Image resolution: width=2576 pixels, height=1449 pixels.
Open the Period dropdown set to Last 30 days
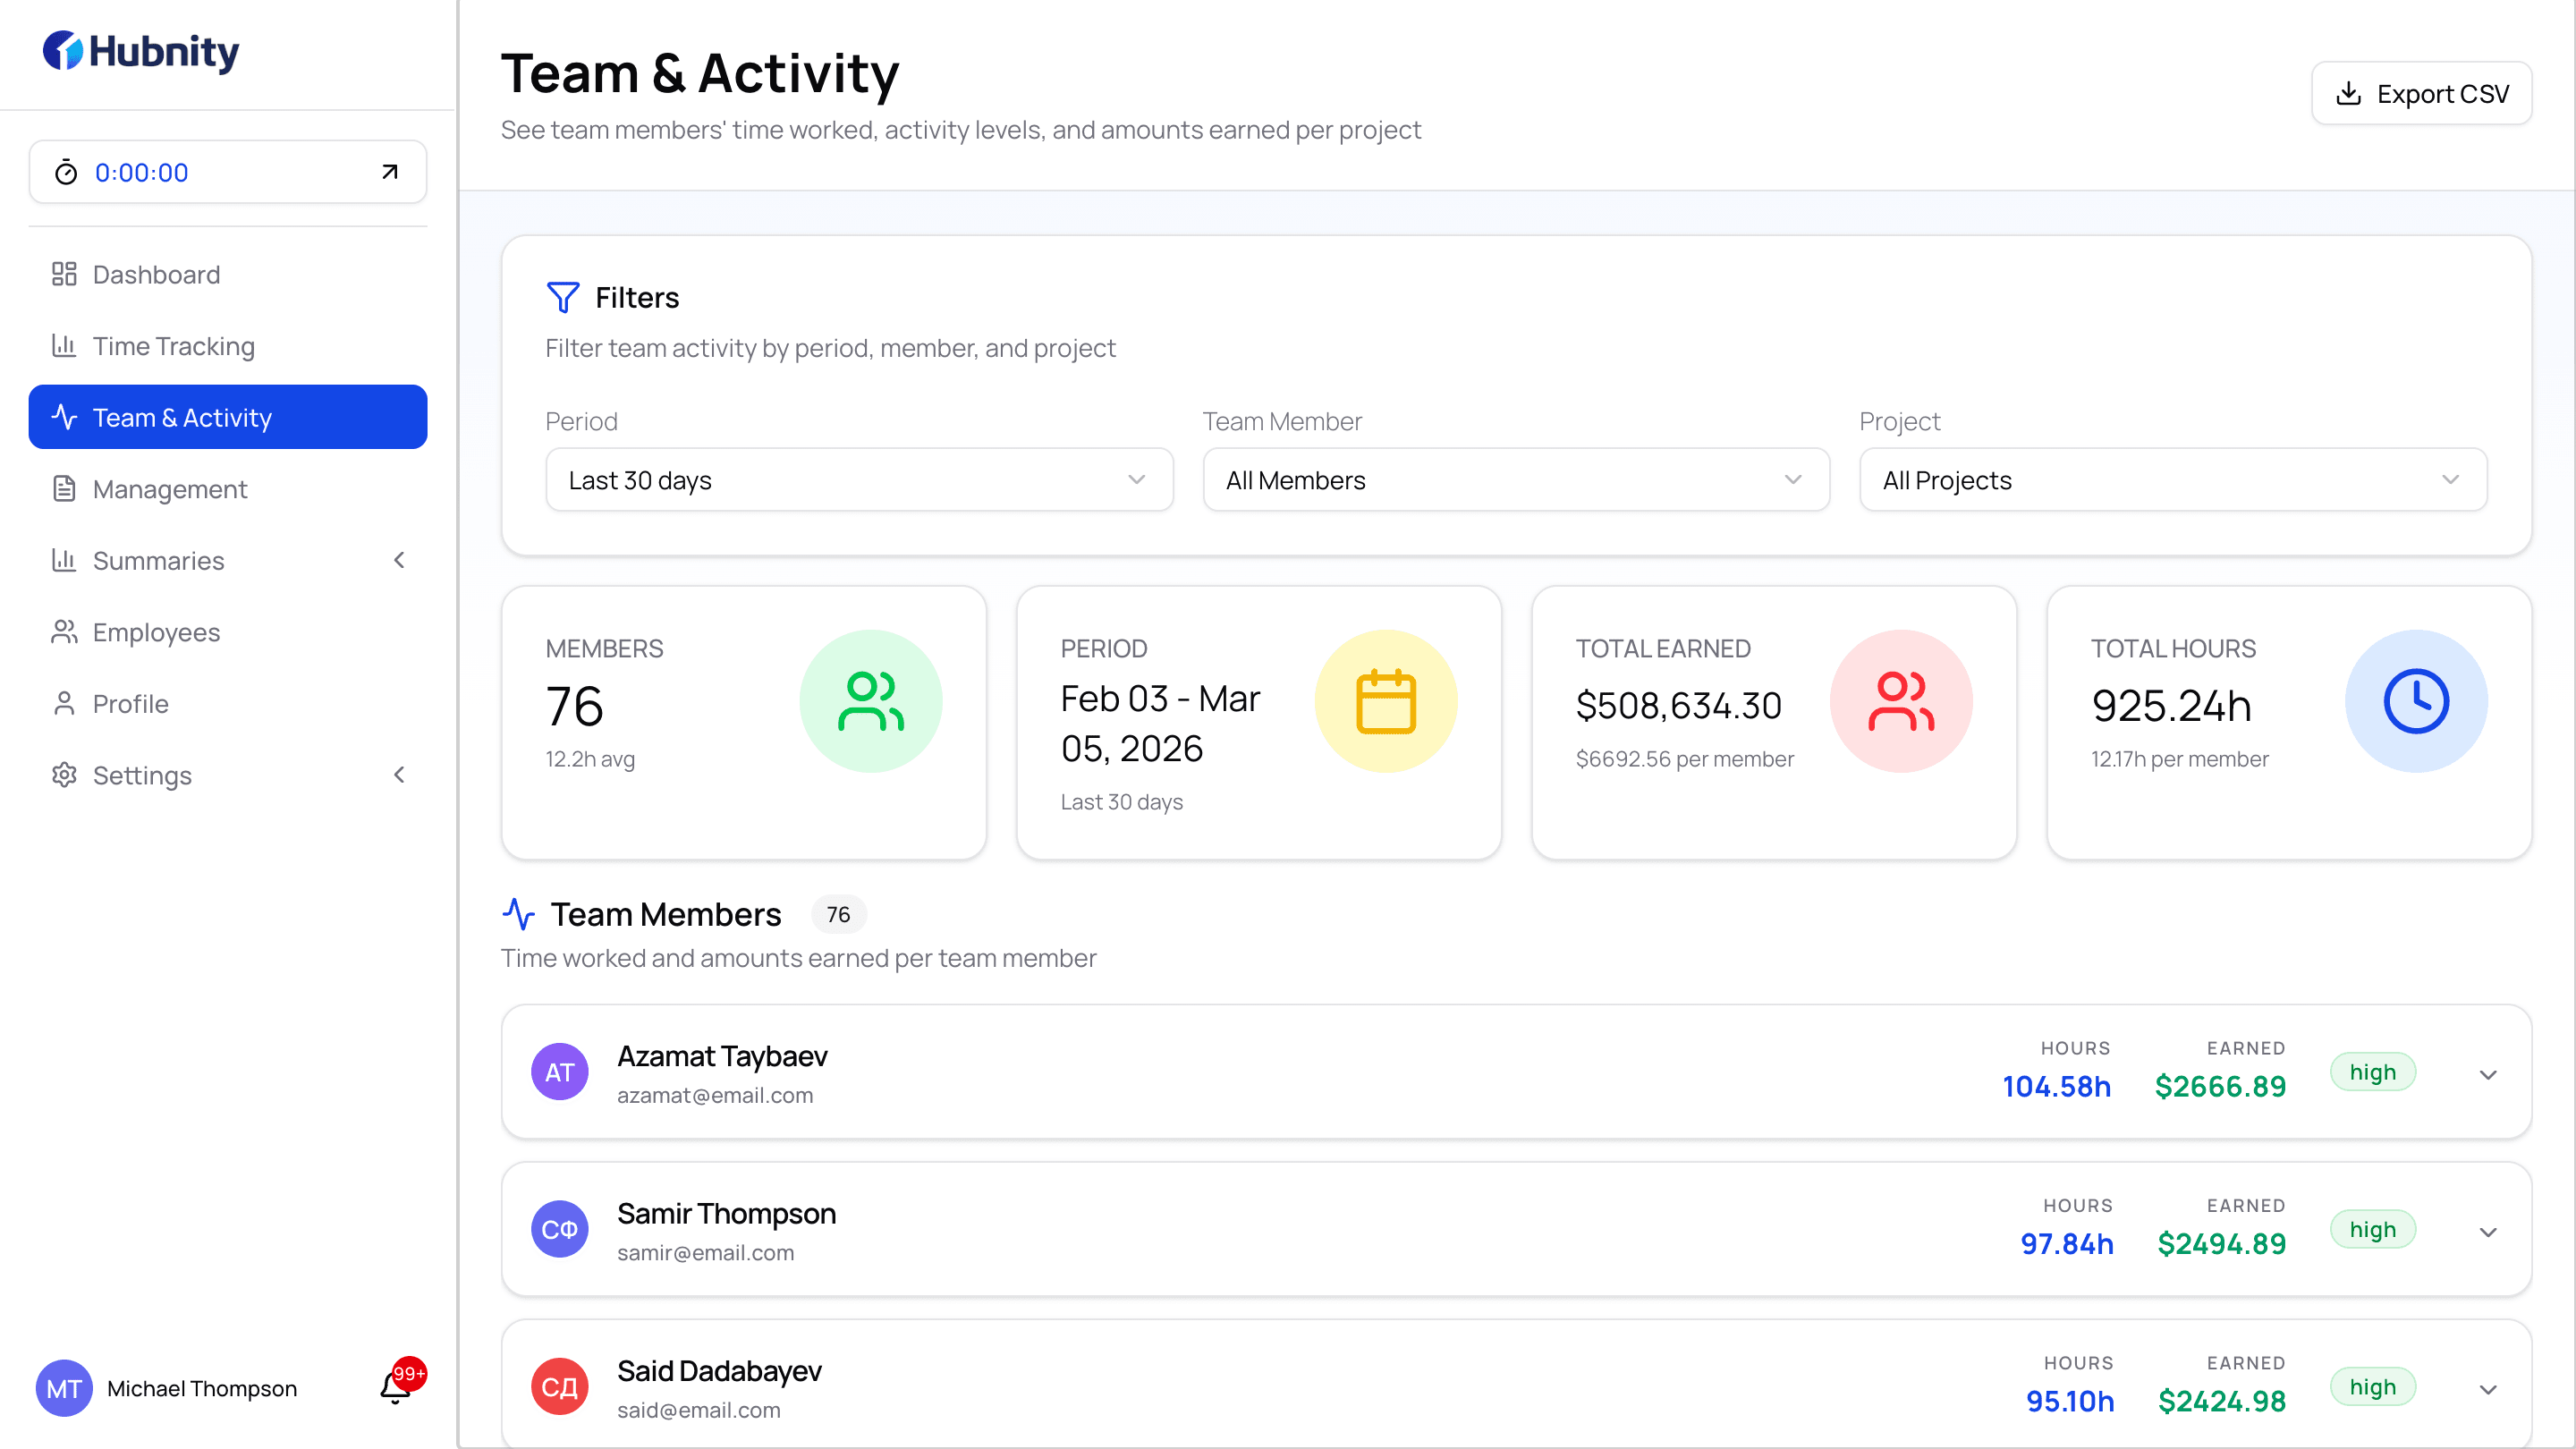(x=858, y=480)
